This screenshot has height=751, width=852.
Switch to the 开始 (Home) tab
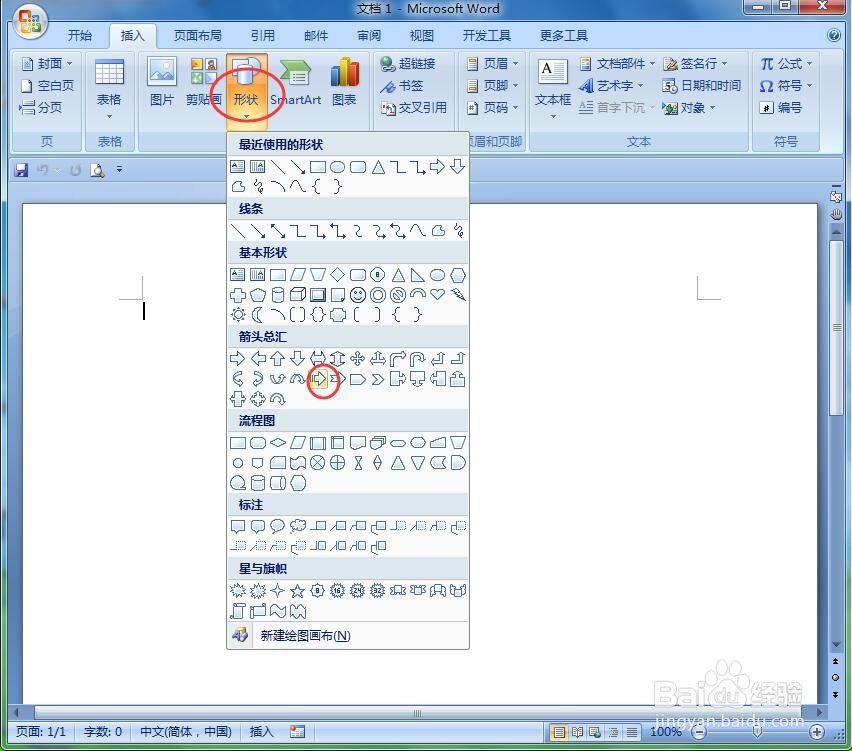click(80, 36)
